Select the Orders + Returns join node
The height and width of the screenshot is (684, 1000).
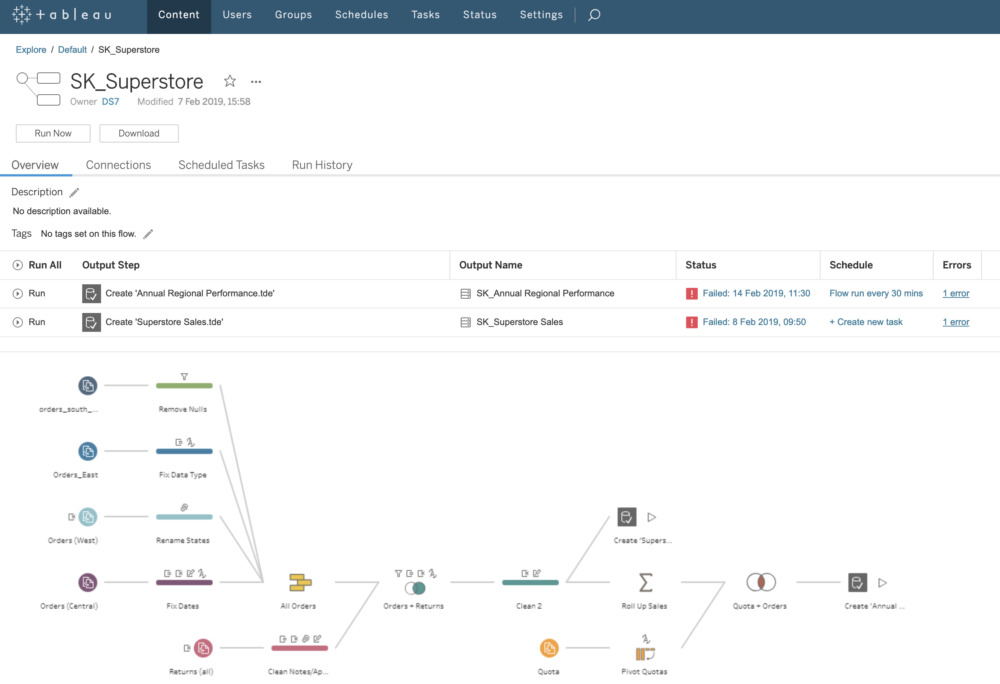click(415, 587)
